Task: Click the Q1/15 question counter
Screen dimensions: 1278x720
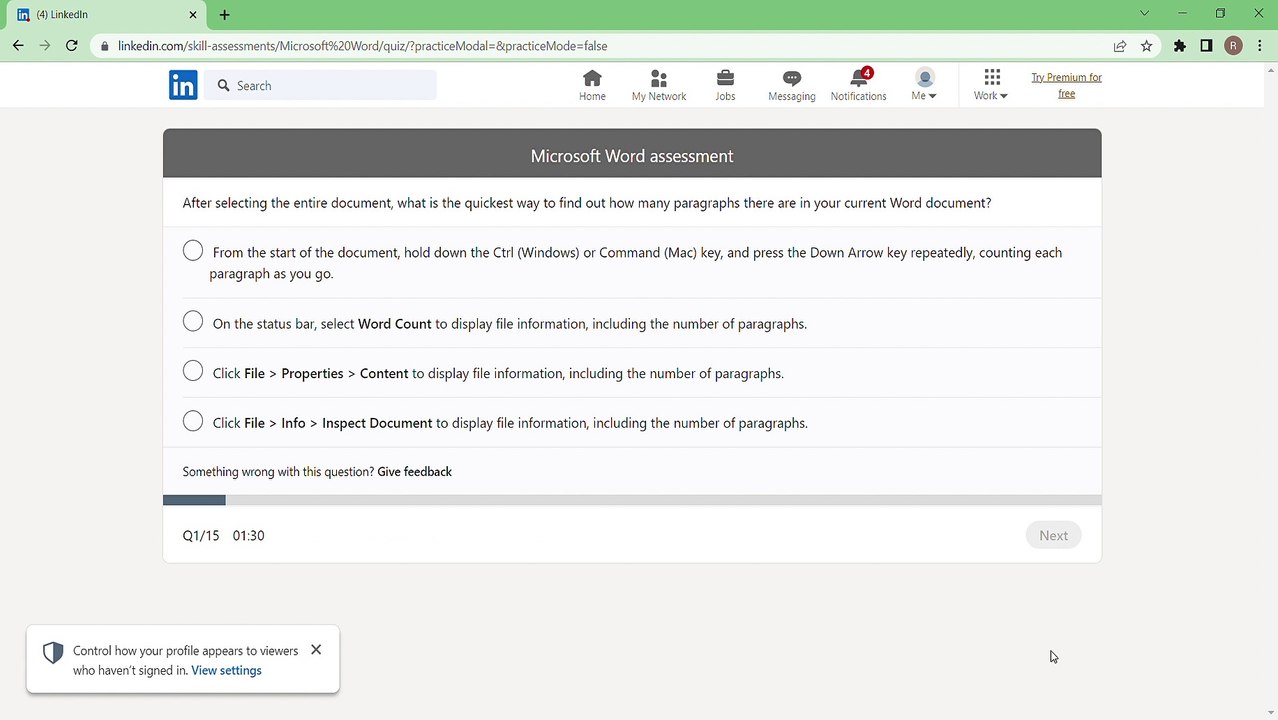Action: (200, 535)
